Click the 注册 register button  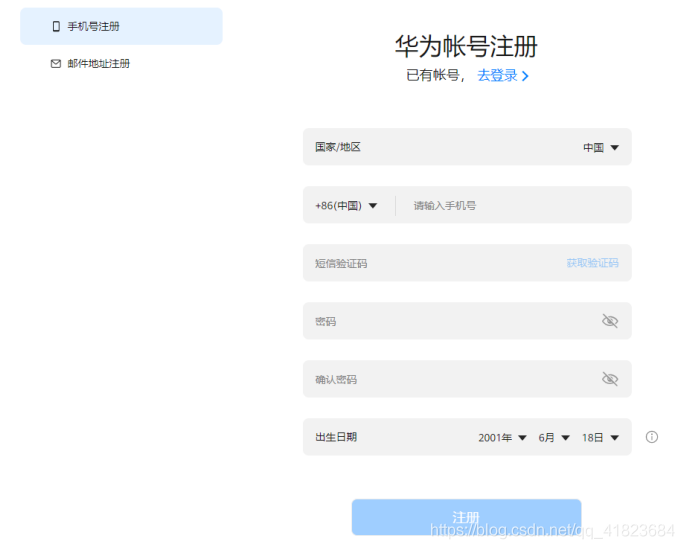coord(466,517)
